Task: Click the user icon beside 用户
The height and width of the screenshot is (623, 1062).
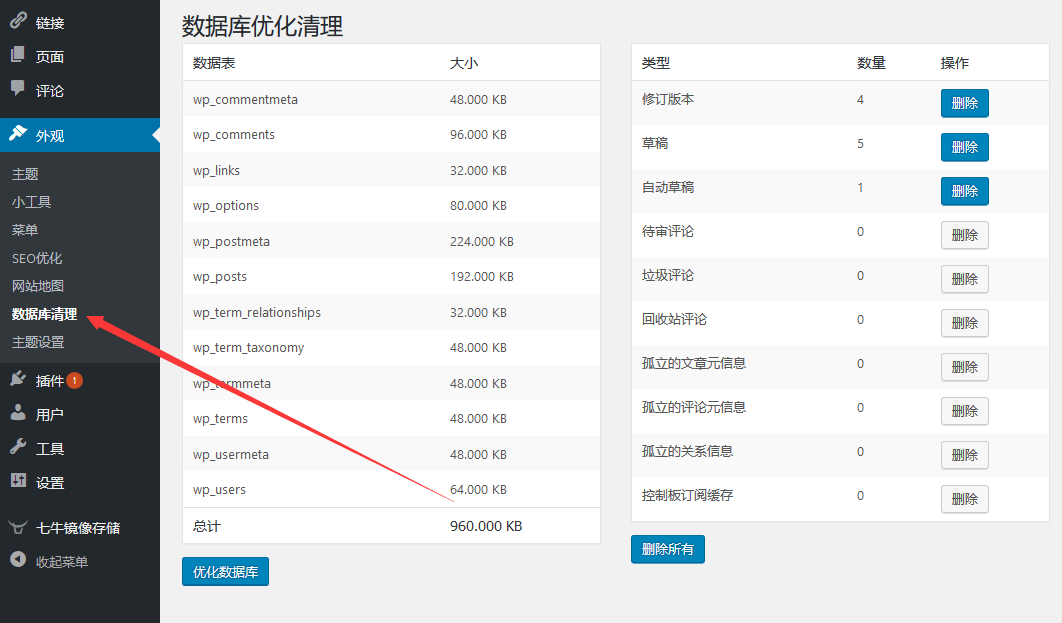Action: (18, 414)
